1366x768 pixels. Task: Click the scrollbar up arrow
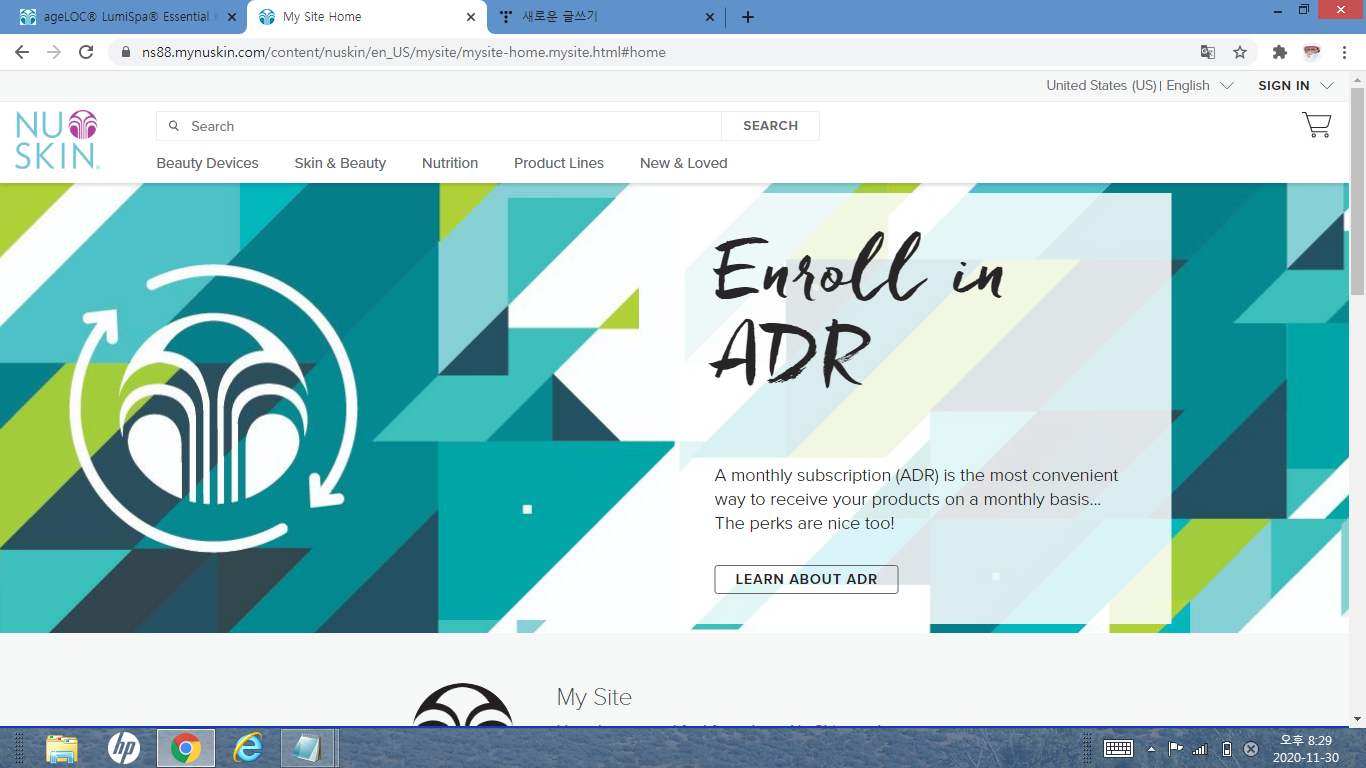point(1357,79)
